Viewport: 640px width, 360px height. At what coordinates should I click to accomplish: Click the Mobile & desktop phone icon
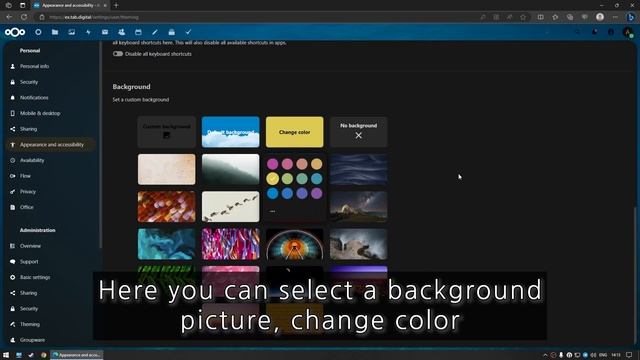click(13, 113)
